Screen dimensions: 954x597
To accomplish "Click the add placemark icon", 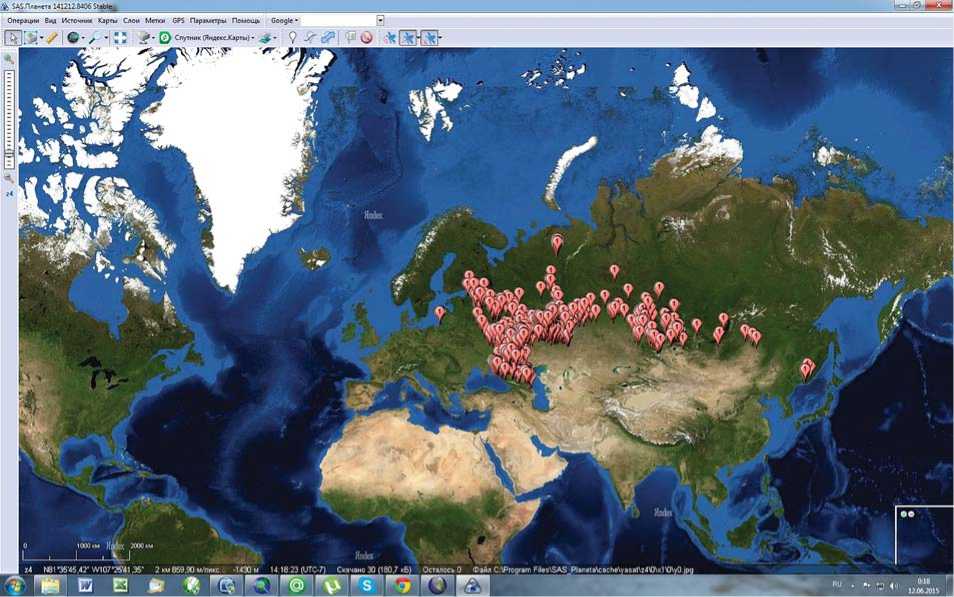I will 292,37.
